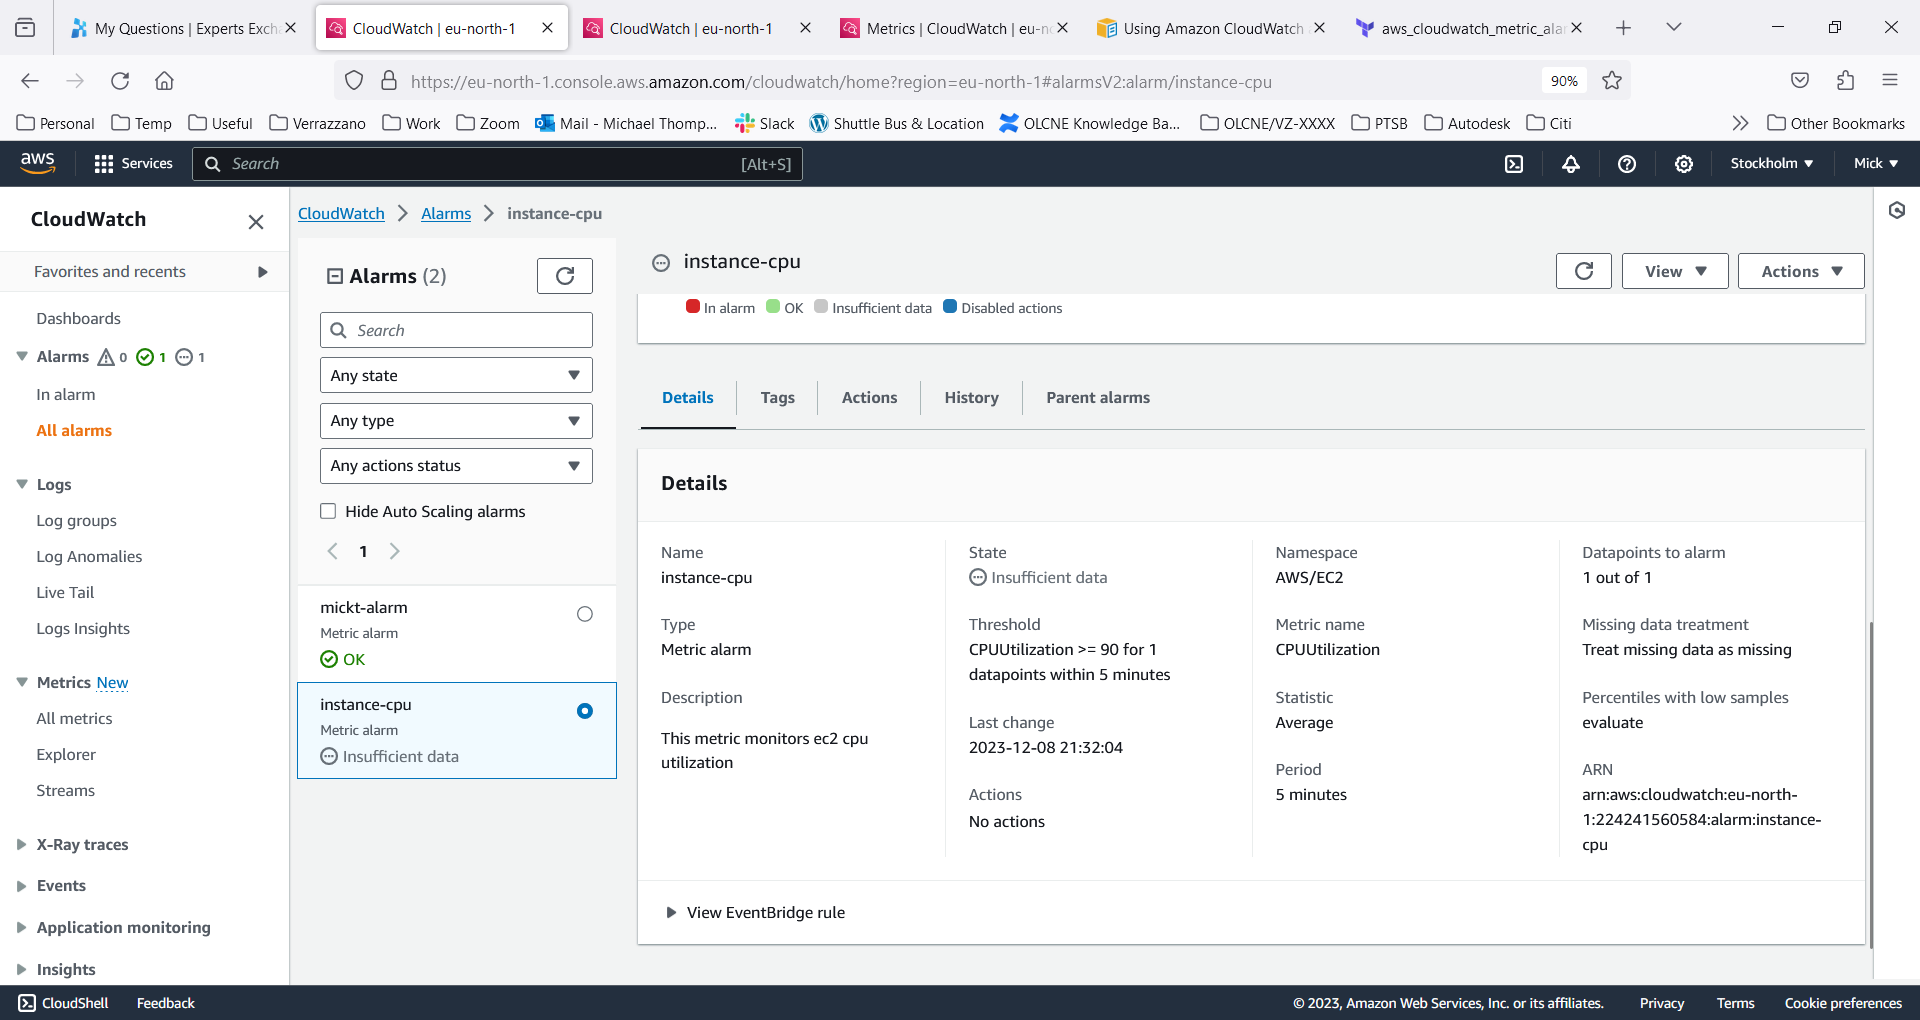The height and width of the screenshot is (1020, 1920).
Task: Open the AWS settings gear
Action: tap(1684, 163)
